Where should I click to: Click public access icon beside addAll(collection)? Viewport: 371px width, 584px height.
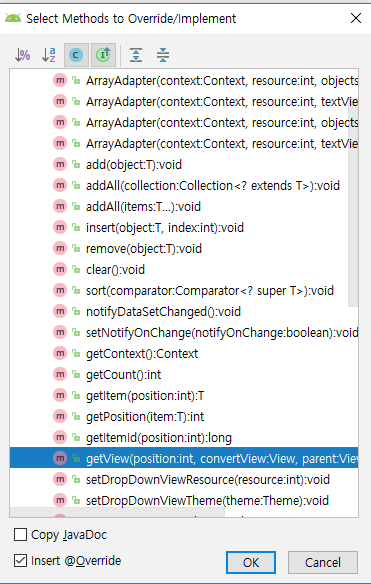(x=76, y=185)
